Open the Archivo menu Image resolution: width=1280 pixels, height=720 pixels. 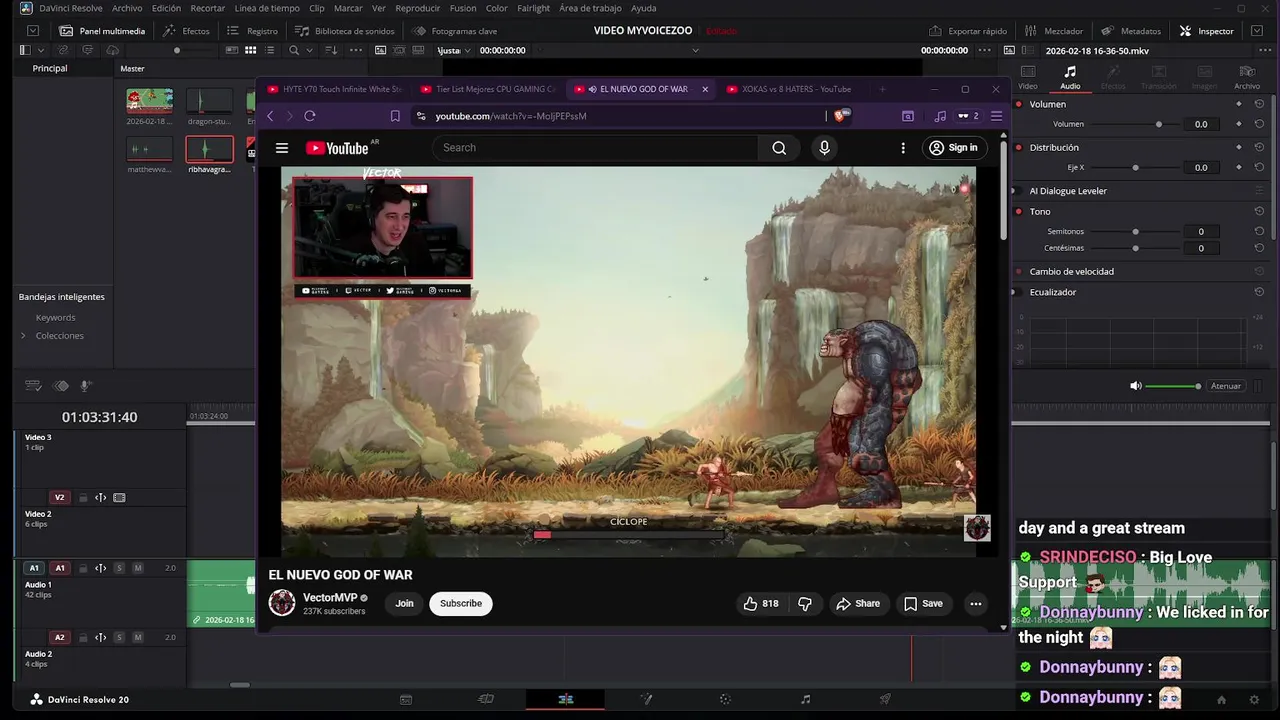pyautogui.click(x=127, y=8)
